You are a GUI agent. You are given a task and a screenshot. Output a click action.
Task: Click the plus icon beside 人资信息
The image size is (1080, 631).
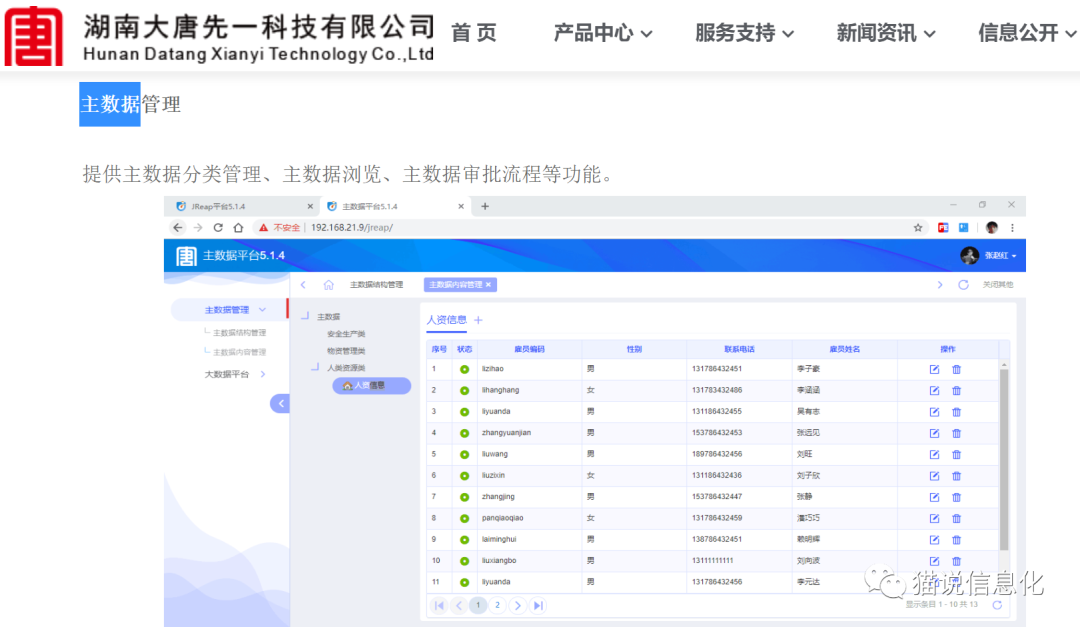click(478, 320)
